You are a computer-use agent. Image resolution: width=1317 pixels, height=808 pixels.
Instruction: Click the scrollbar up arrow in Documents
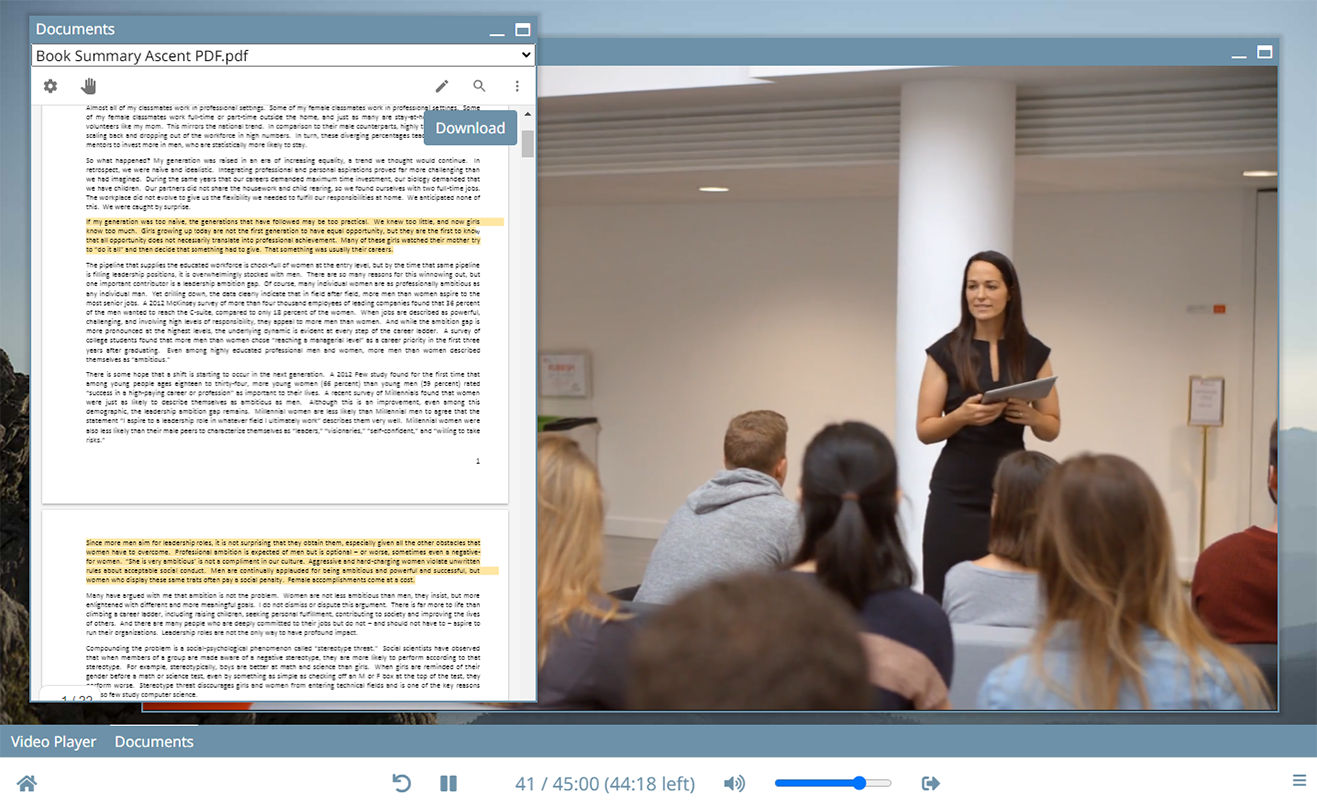pyautogui.click(x=527, y=114)
